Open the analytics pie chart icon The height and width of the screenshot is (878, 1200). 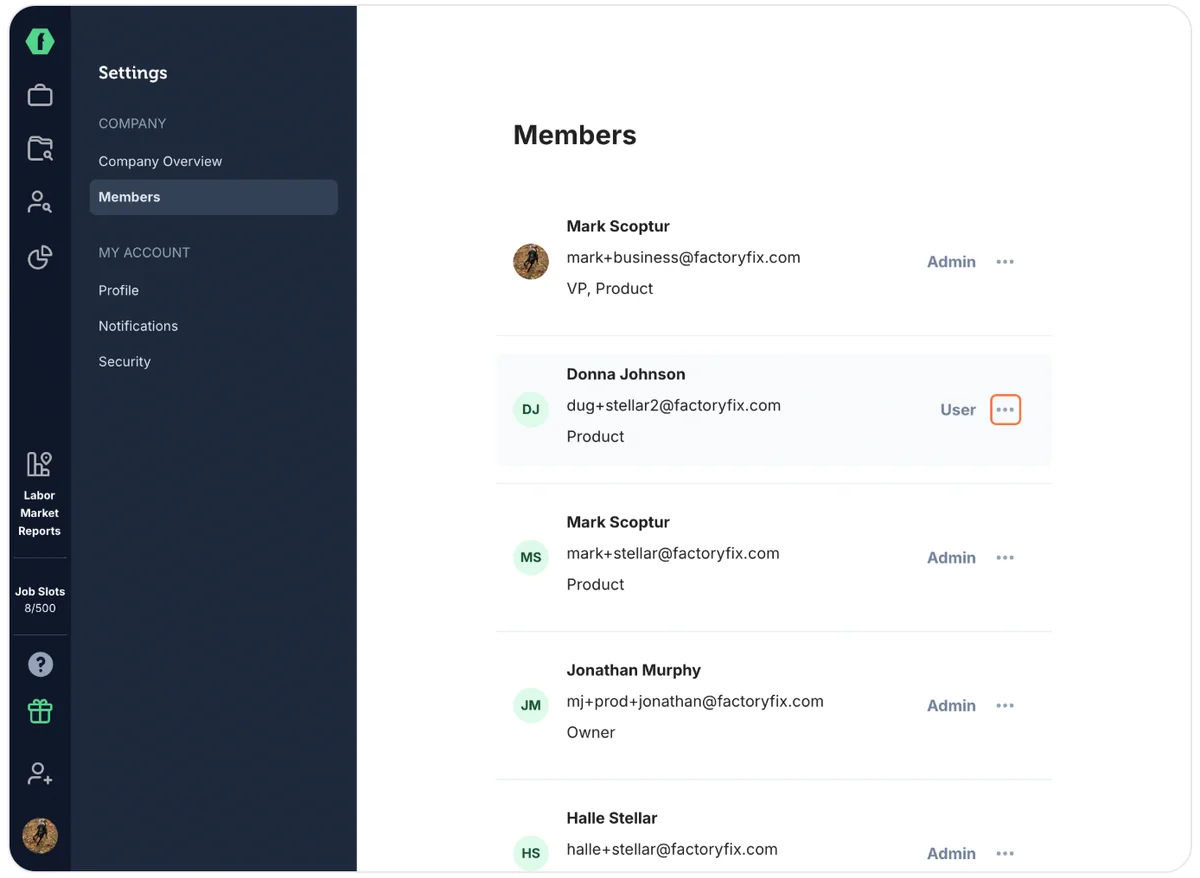(40, 257)
